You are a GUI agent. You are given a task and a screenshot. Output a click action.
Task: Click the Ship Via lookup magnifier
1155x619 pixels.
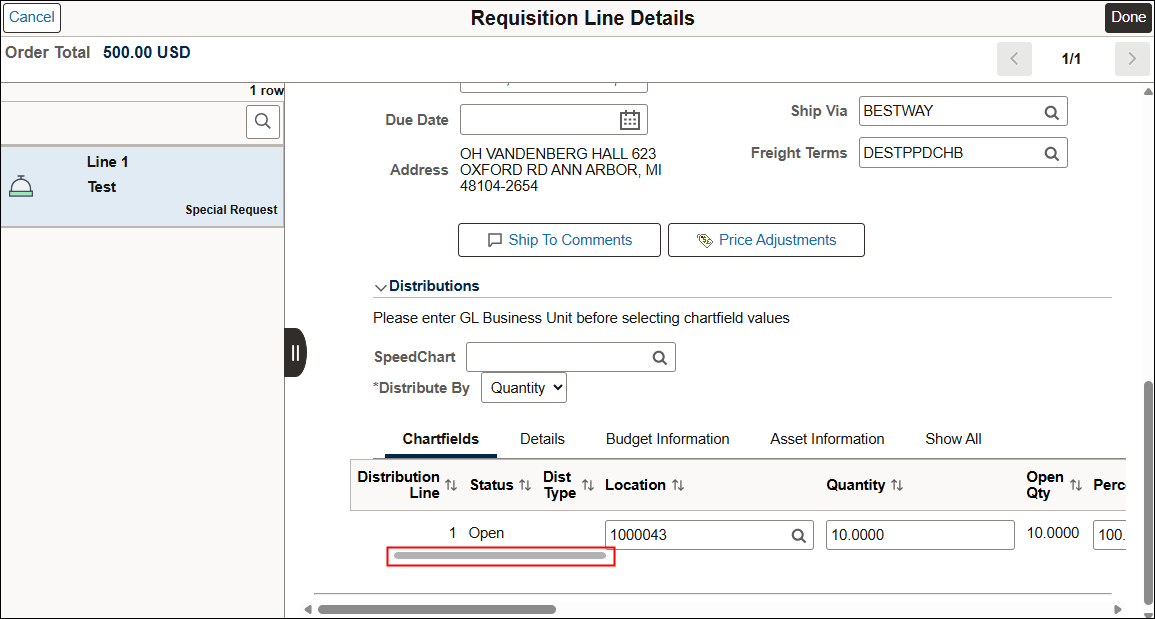pos(1051,112)
